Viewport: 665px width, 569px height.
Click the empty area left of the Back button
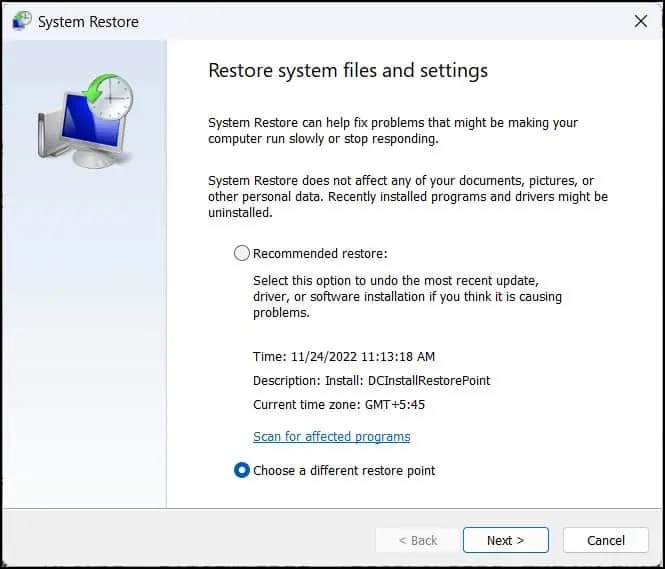(200, 540)
